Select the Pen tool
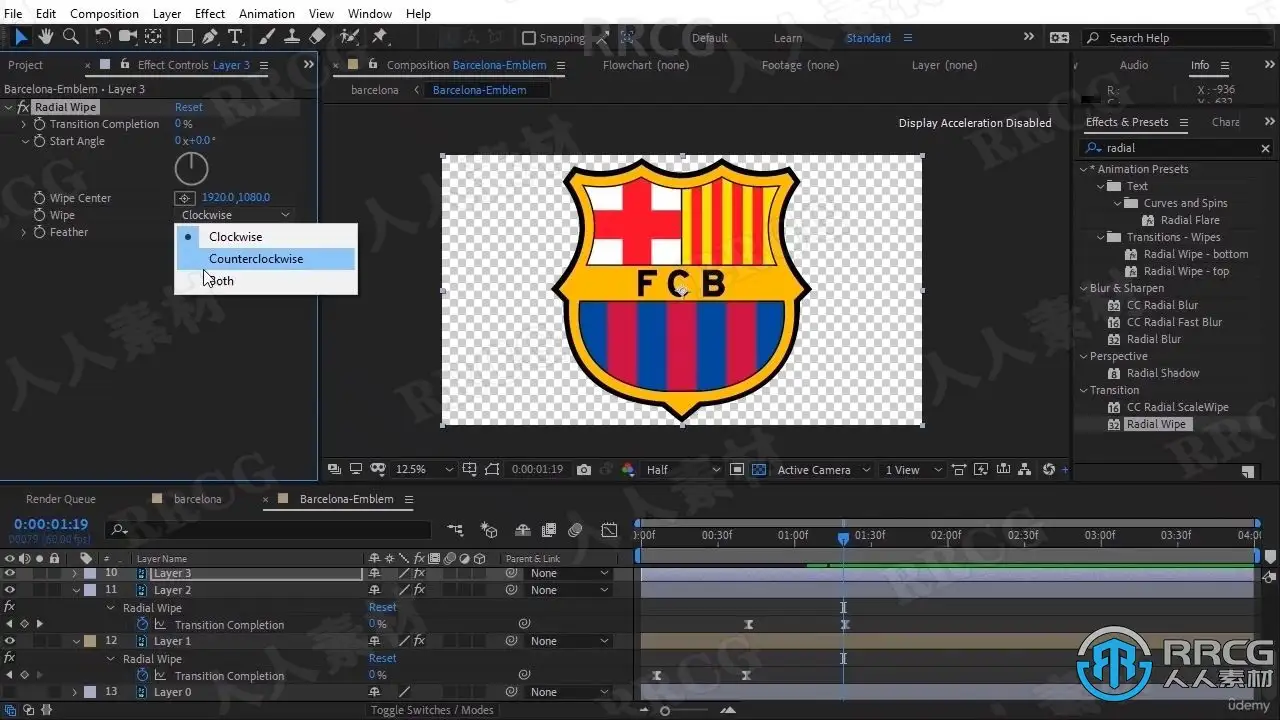1280x720 pixels. click(210, 37)
